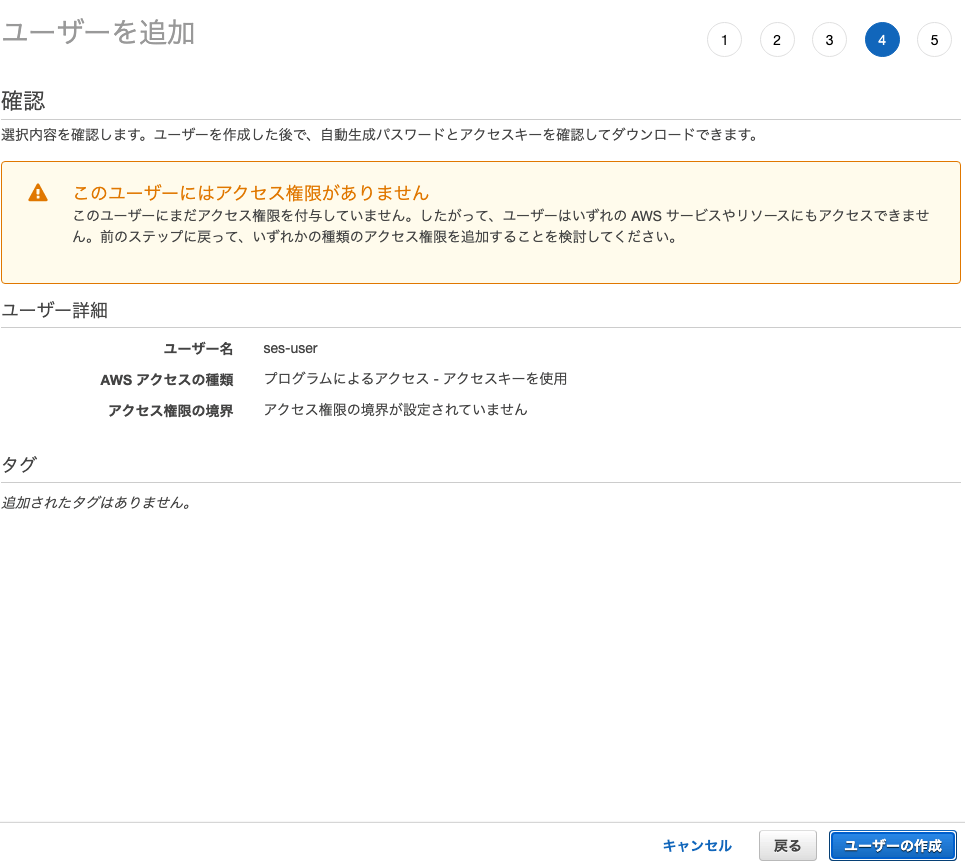Image resolution: width=965 pixels, height=867 pixels.
Task: Click the 戻る button
Action: (787, 845)
